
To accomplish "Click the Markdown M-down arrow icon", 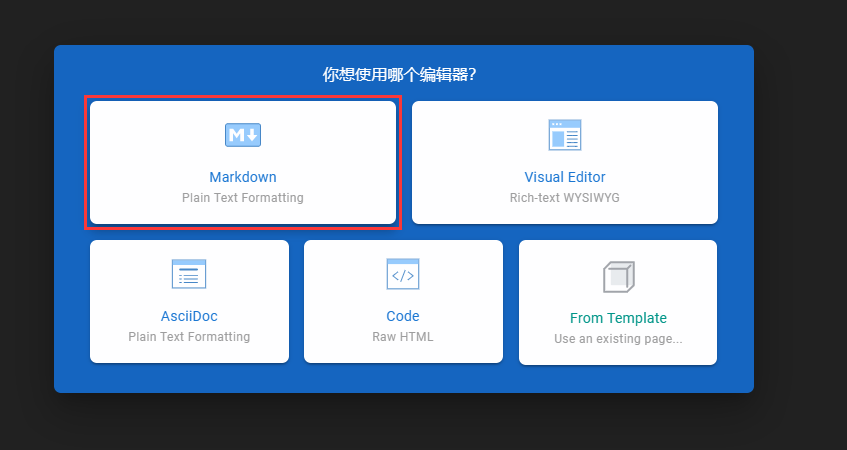I will (243, 135).
